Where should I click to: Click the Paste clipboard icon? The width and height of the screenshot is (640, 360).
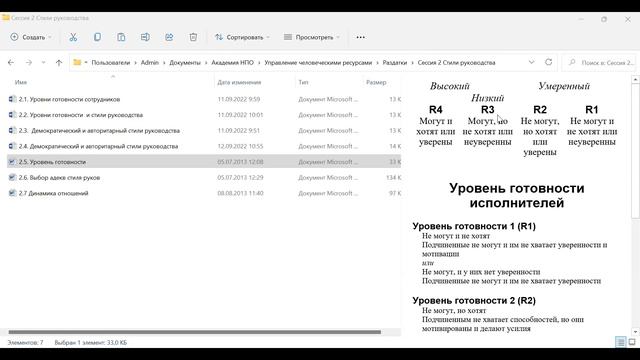click(x=121, y=37)
